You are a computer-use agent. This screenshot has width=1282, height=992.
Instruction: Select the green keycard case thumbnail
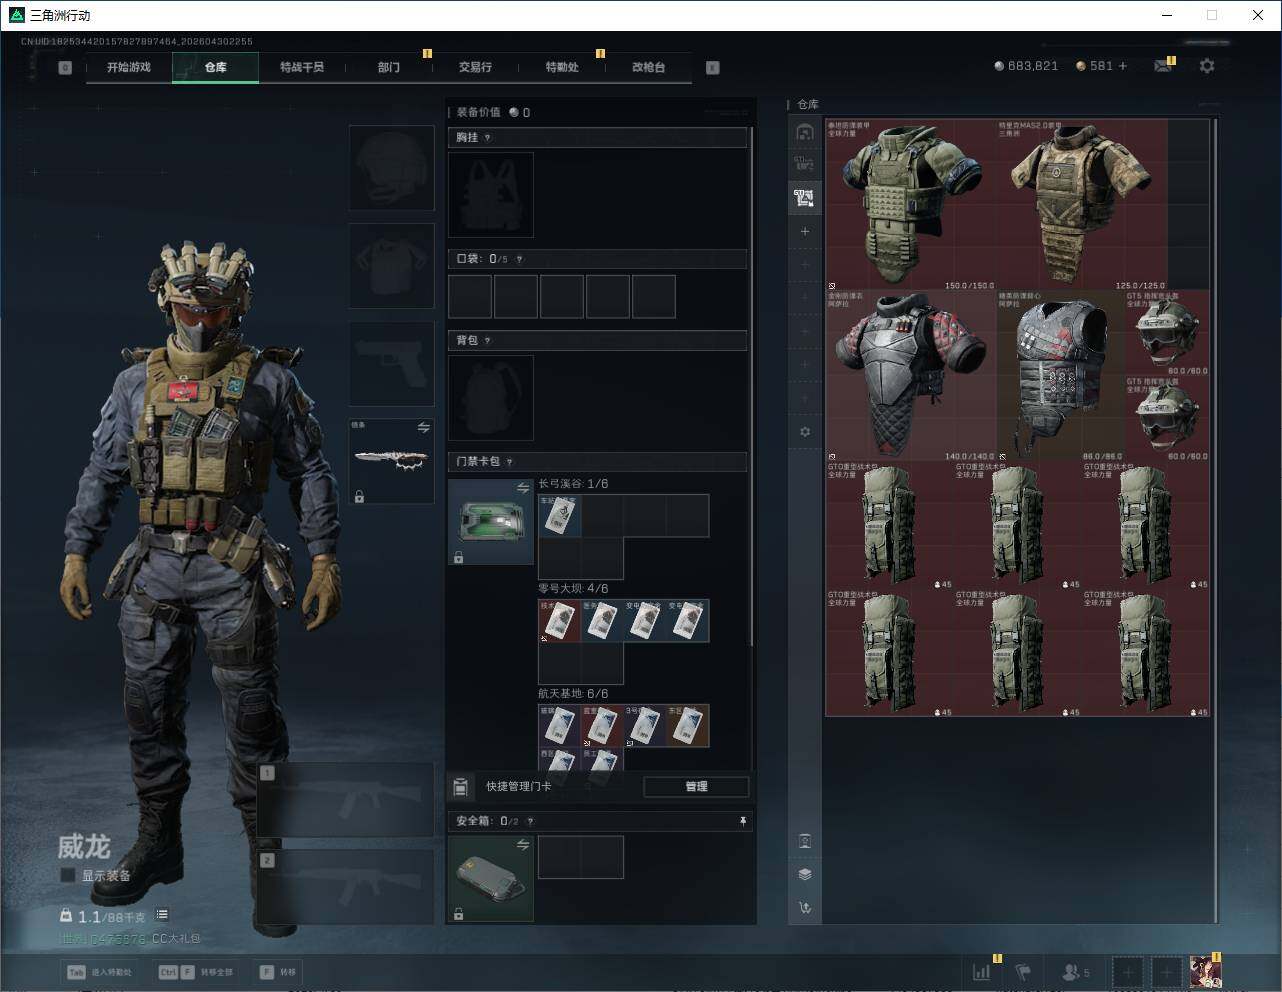(x=491, y=522)
